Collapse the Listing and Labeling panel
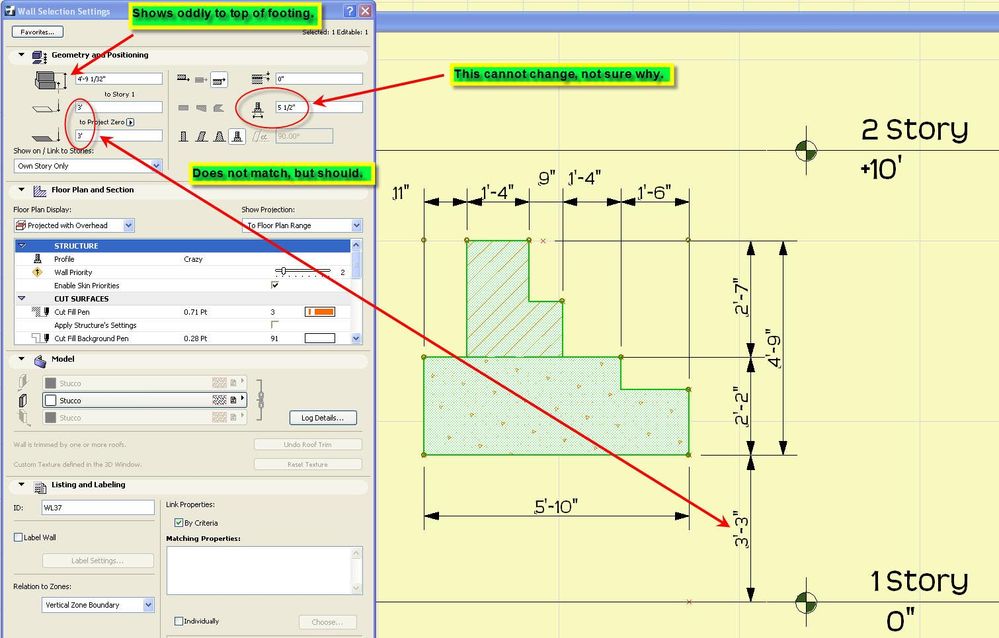Viewport: 999px width, 638px height. coord(21,485)
